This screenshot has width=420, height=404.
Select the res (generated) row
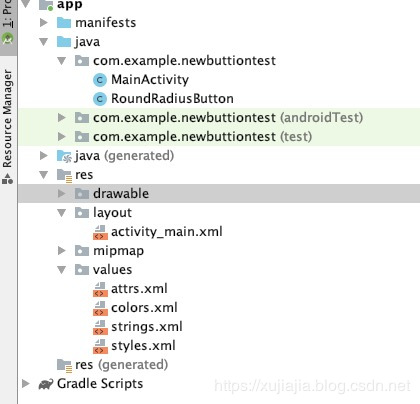[x=219, y=365]
